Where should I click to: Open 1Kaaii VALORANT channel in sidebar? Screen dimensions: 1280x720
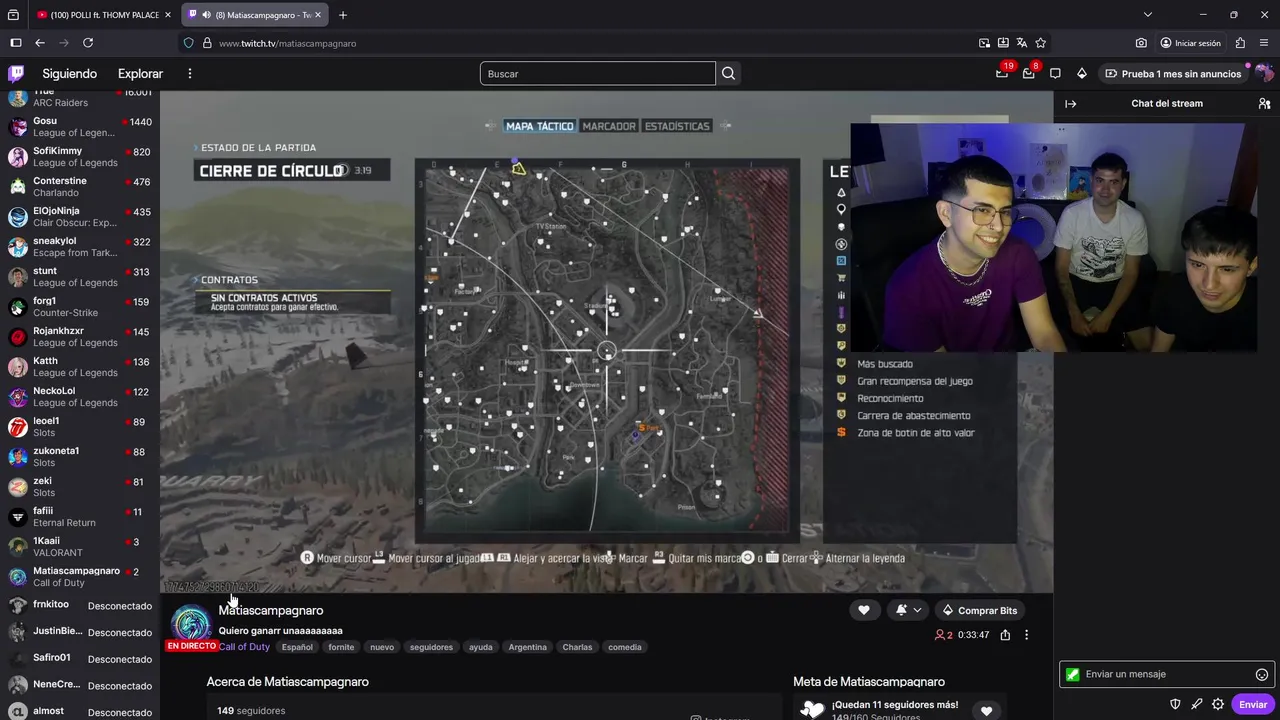80,547
